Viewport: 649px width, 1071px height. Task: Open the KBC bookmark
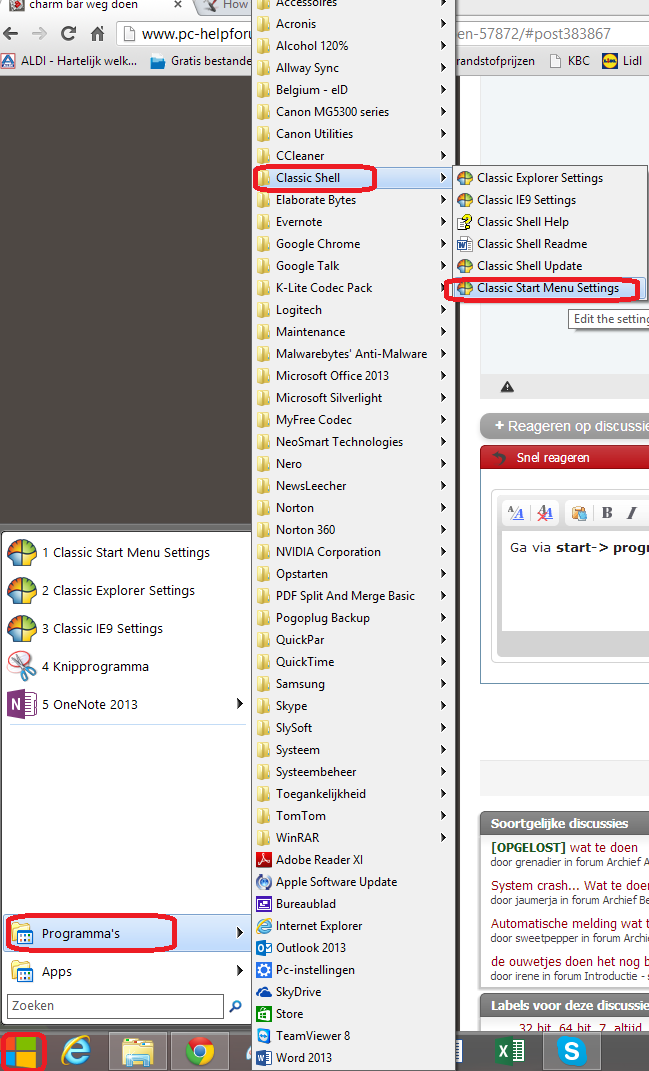570,61
